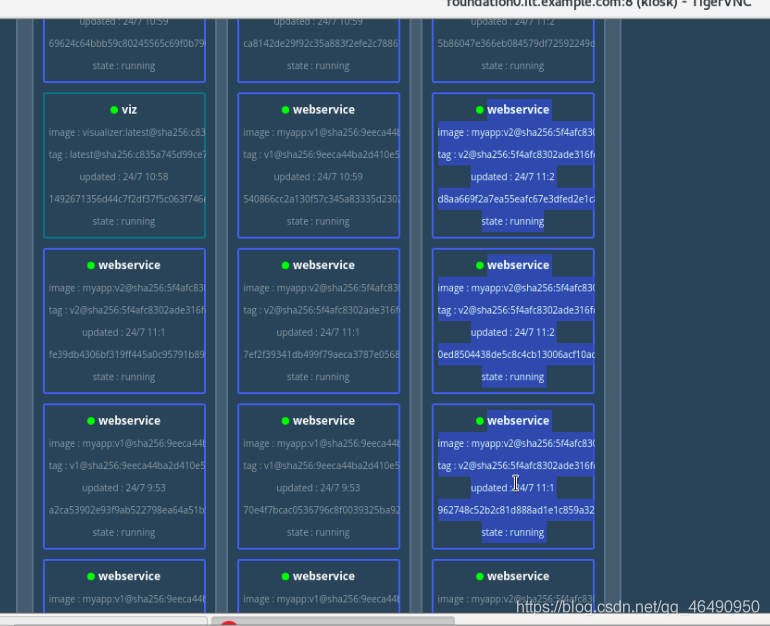Click container ID 7ef2f39341db499f79aeca3787e0568
Image resolution: width=770 pixels, height=626 pixels.
point(321,354)
